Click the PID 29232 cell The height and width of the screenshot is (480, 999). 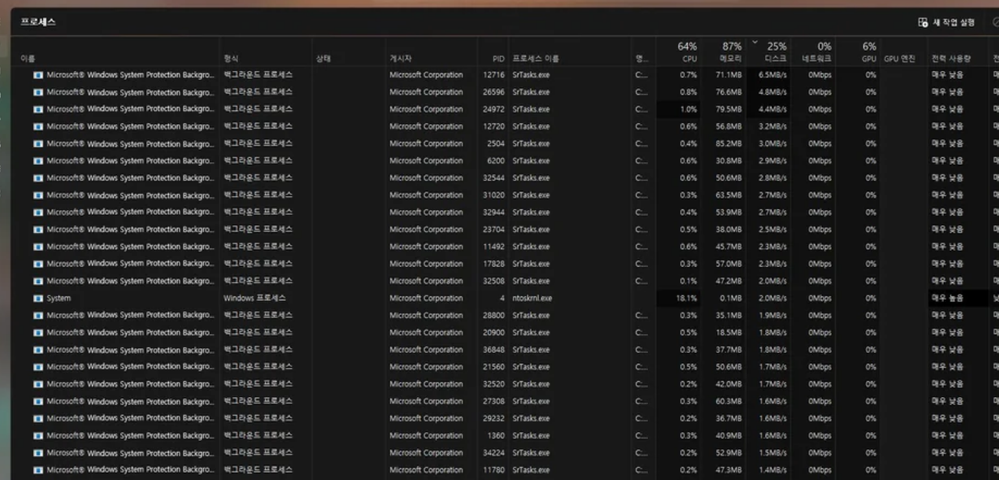pyautogui.click(x=494, y=419)
